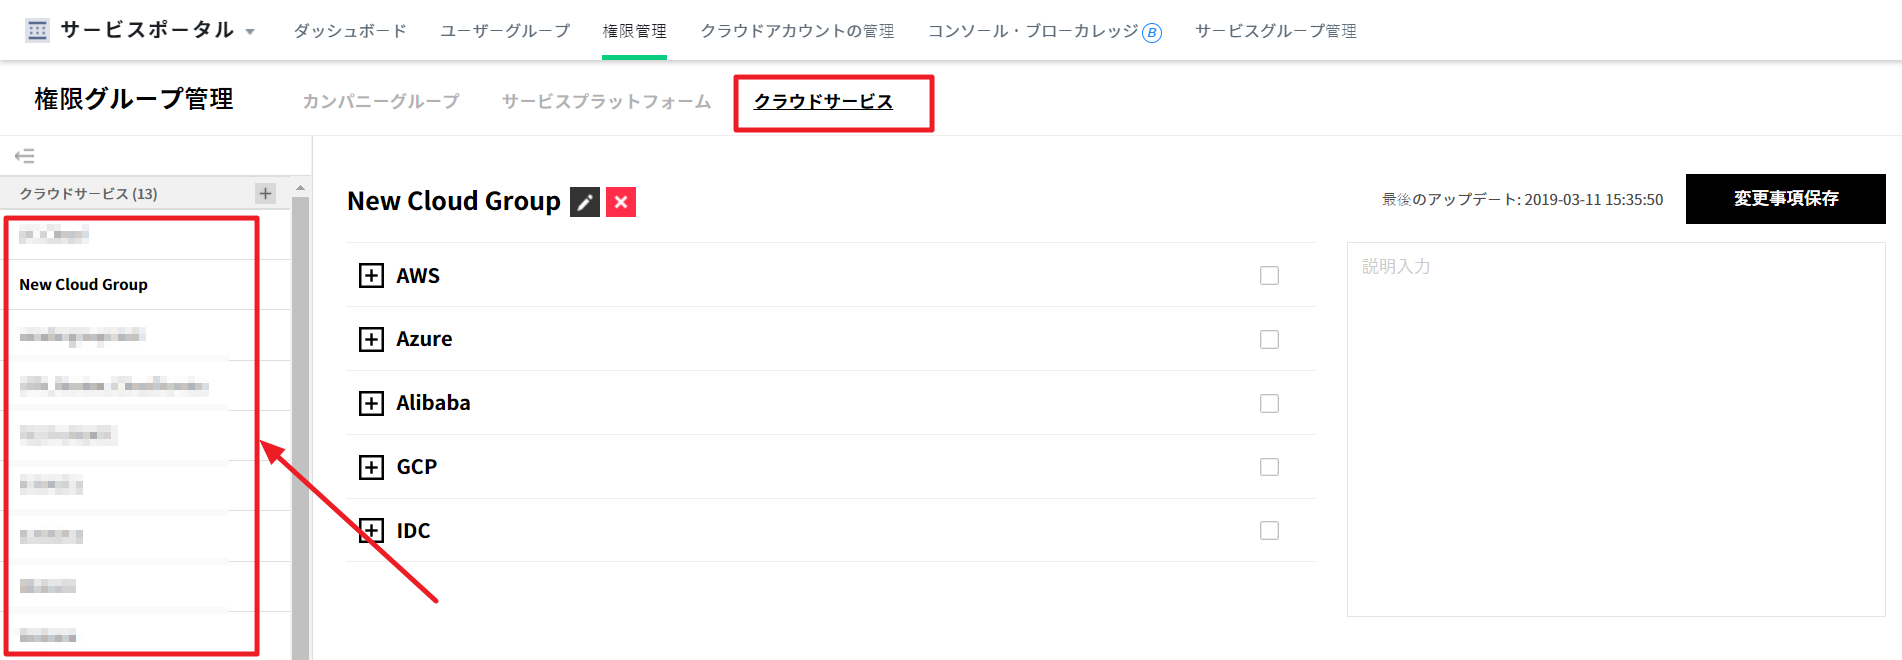Click into the 説明入力 description field

click(1615, 430)
